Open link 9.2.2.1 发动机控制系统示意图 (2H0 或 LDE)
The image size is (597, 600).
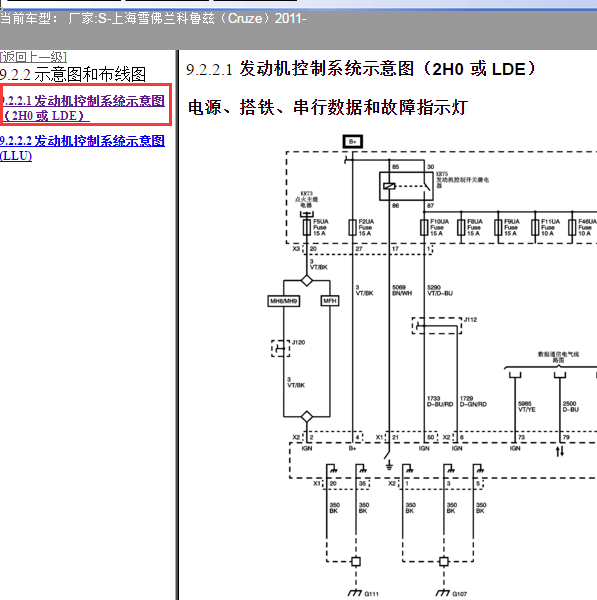83,108
